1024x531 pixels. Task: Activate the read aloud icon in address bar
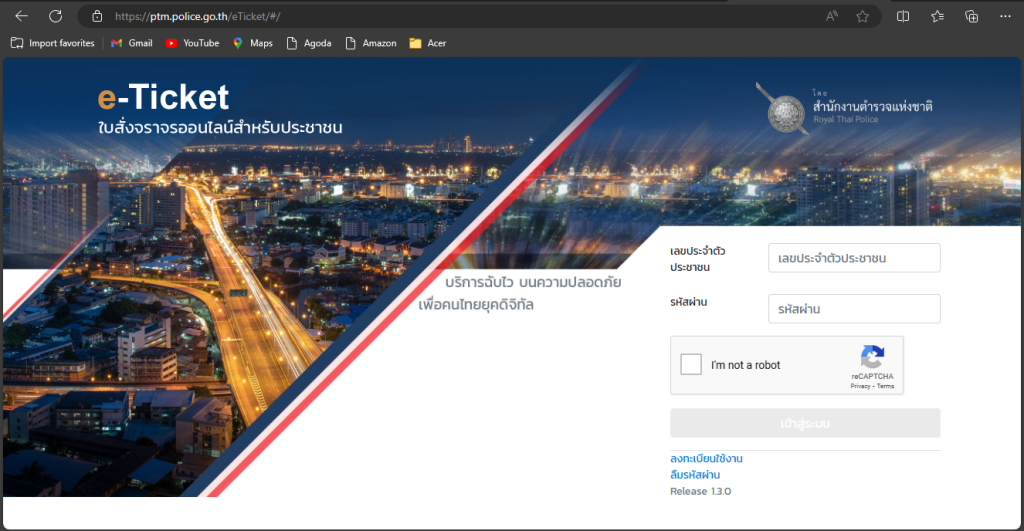tap(832, 16)
